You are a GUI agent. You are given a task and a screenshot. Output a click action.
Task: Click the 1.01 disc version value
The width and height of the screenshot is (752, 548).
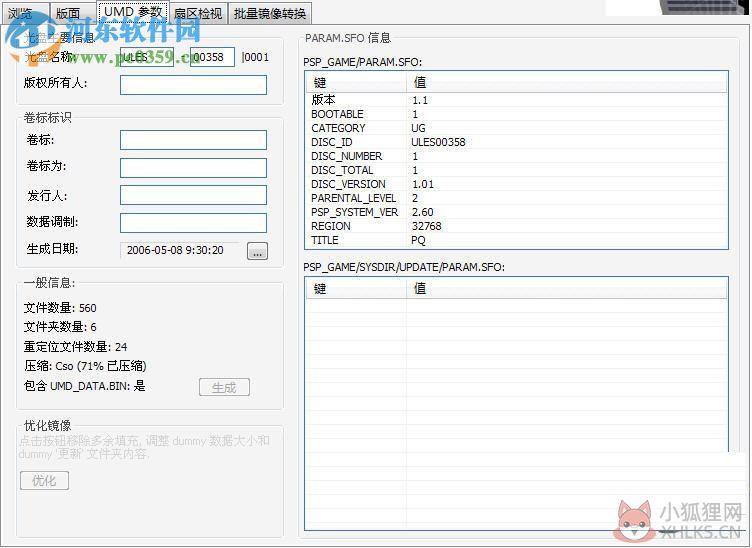pyautogui.click(x=423, y=184)
